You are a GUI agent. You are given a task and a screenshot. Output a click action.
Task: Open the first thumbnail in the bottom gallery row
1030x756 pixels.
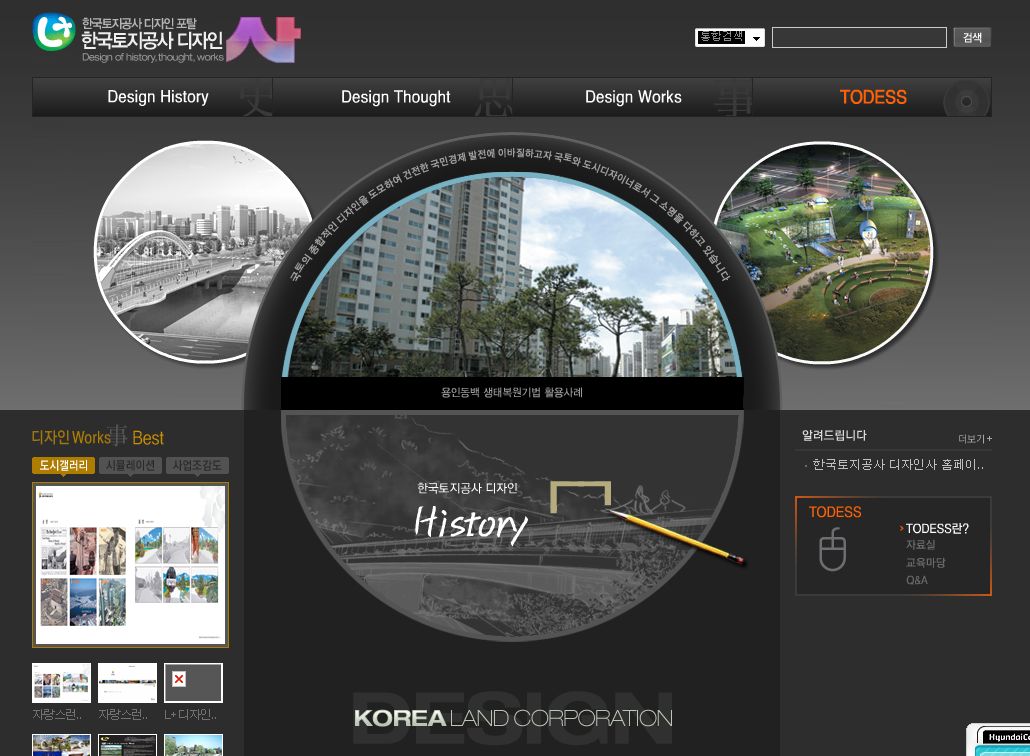pyautogui.click(x=61, y=745)
